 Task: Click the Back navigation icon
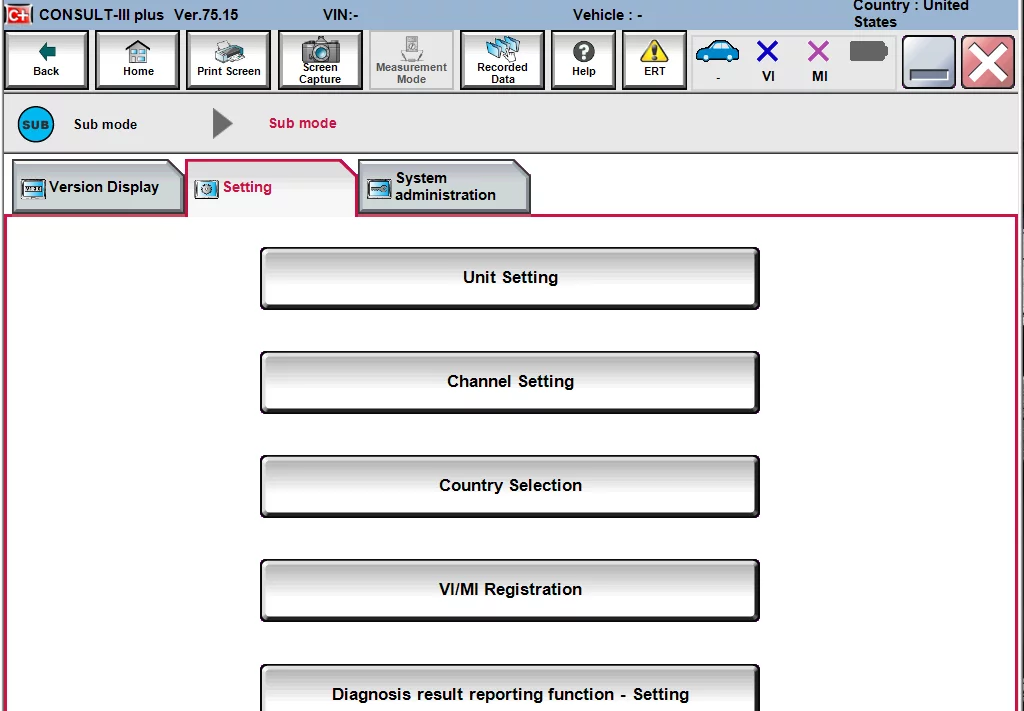pyautogui.click(x=45, y=59)
